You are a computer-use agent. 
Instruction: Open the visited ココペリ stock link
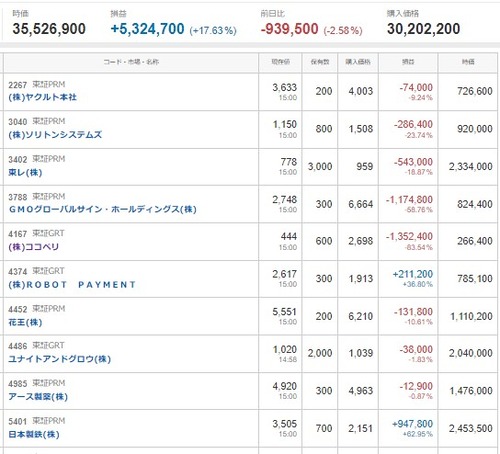[34, 247]
